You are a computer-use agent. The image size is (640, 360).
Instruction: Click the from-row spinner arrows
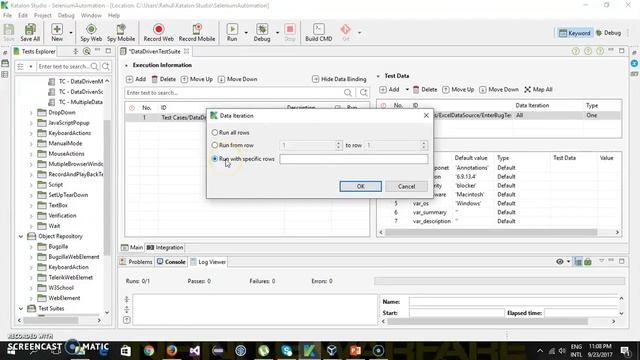click(338, 145)
